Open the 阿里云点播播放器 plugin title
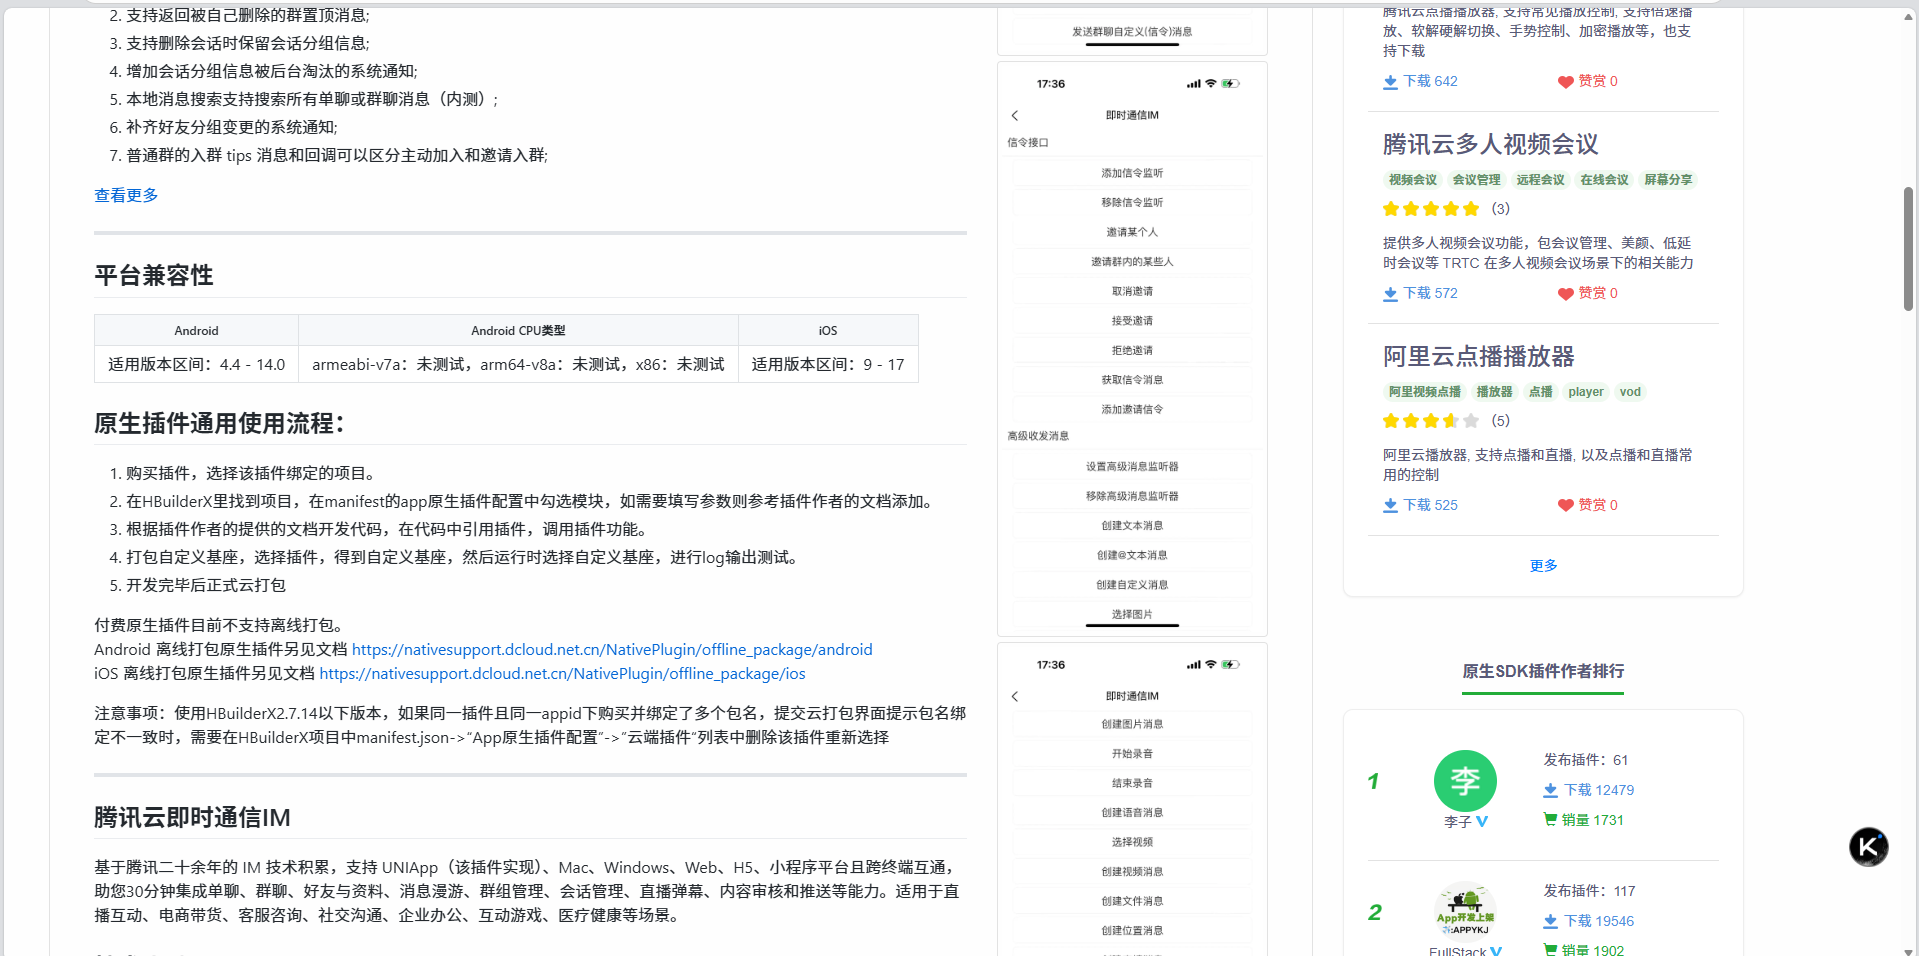The width and height of the screenshot is (1919, 956). pyautogui.click(x=1478, y=357)
